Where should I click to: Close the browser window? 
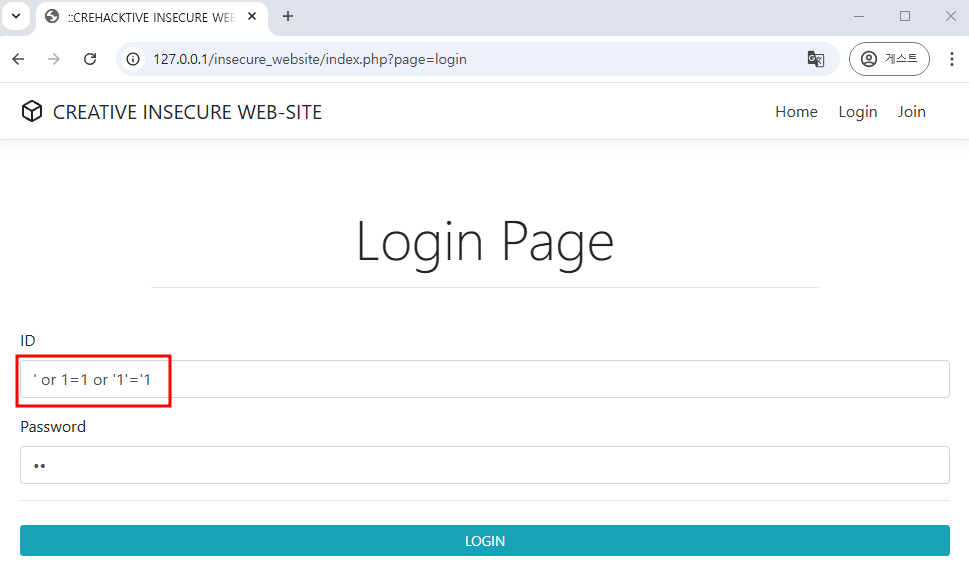click(950, 17)
